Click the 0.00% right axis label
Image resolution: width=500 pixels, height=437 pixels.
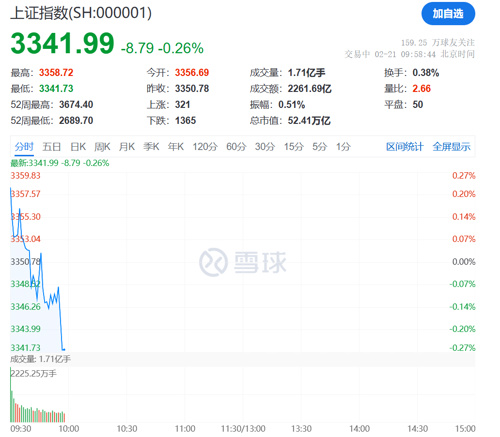coord(464,262)
